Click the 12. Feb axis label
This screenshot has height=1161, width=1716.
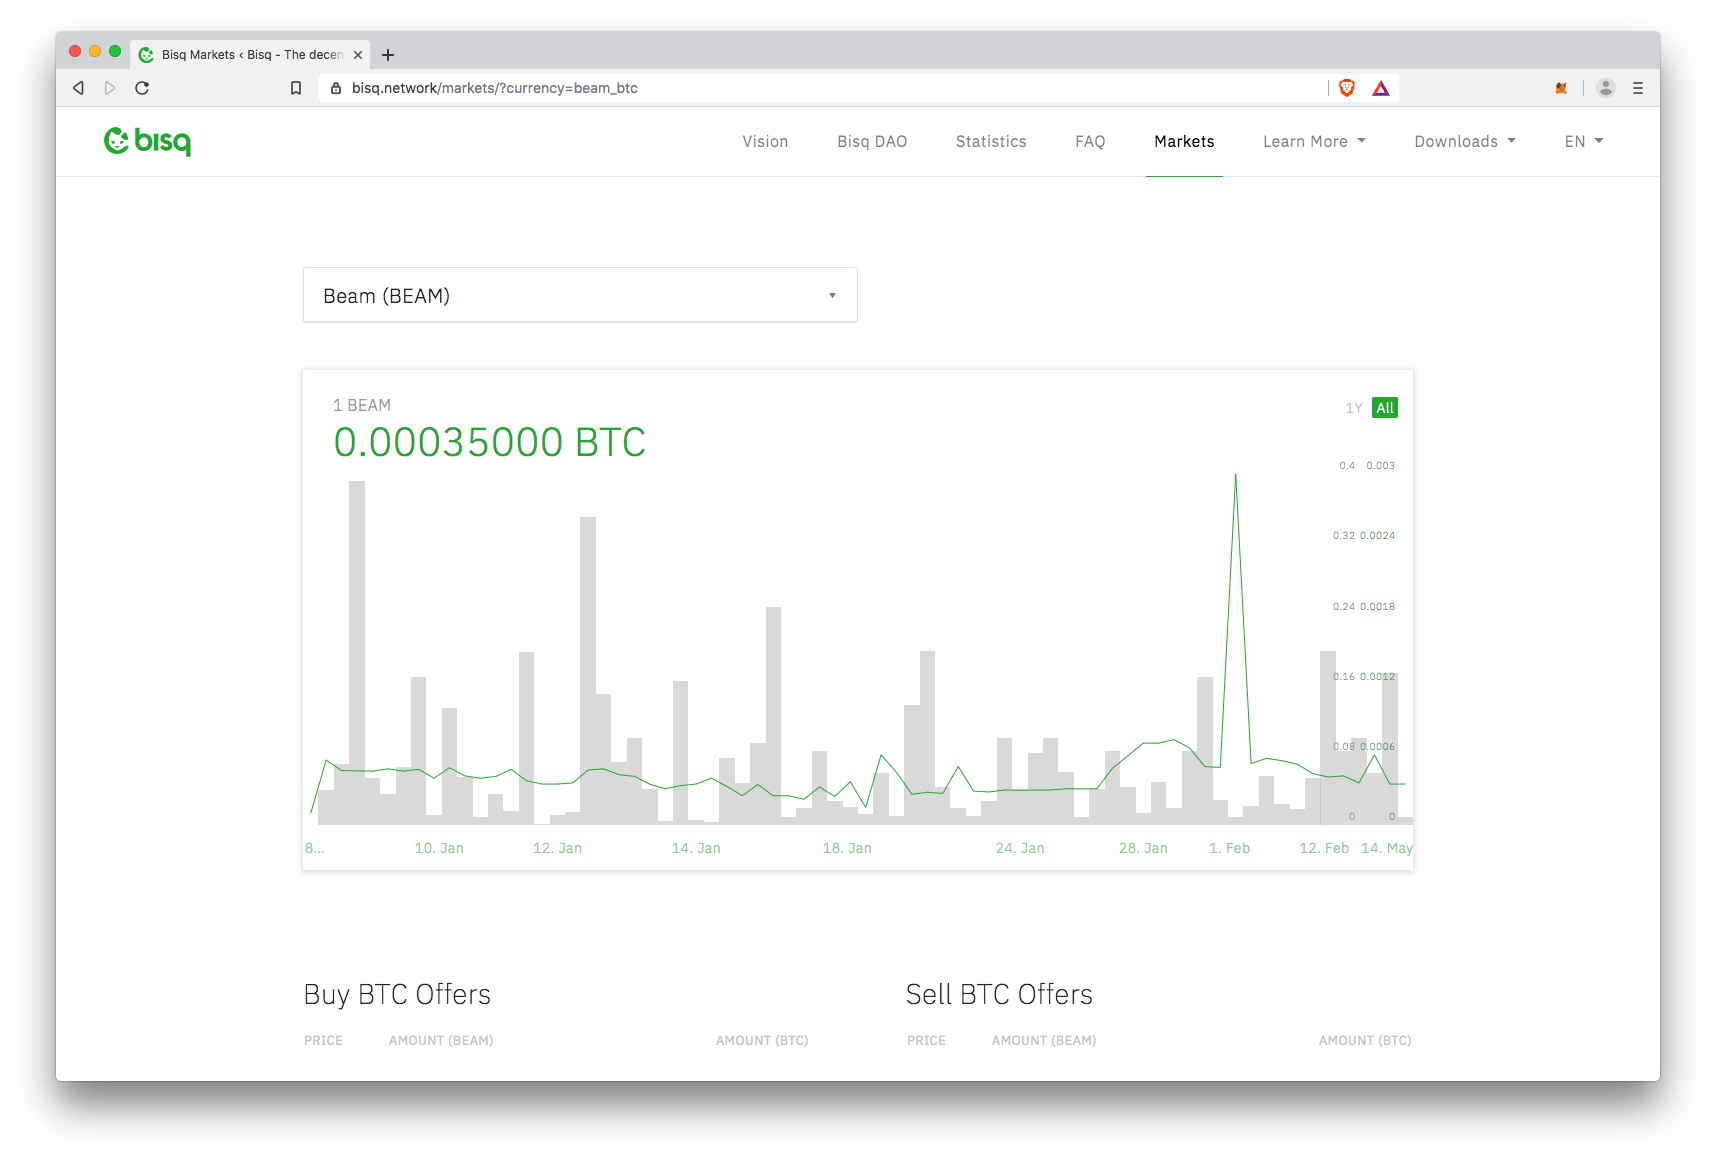point(1324,848)
